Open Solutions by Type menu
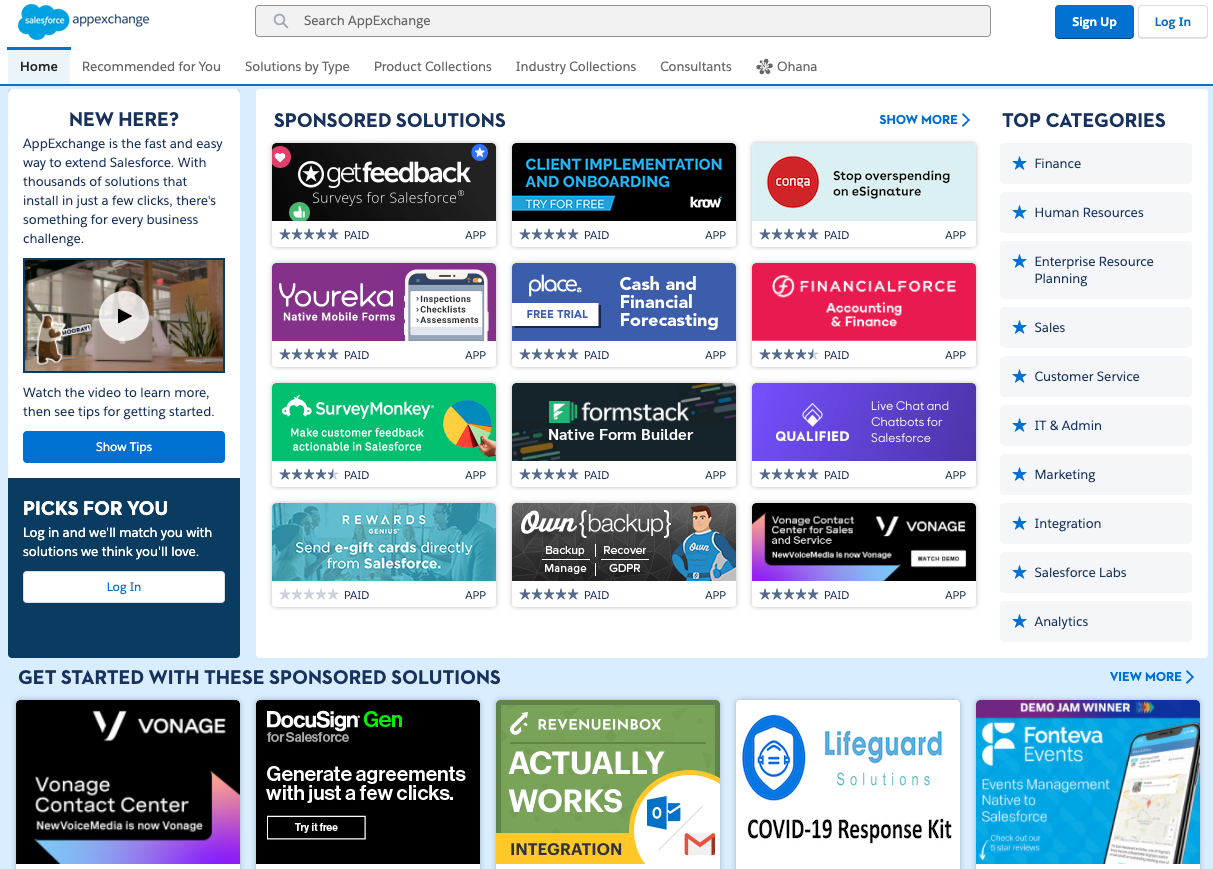The width and height of the screenshot is (1213, 869). (297, 67)
